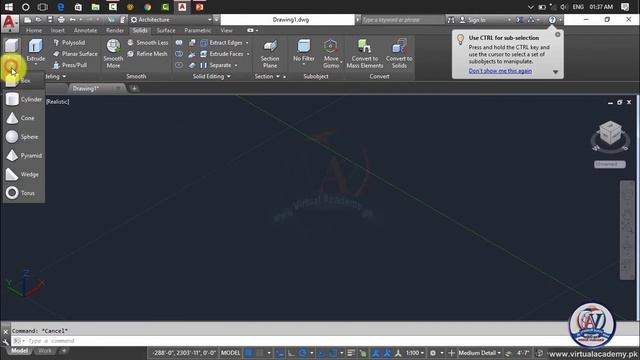Apply Smooth Less to mesh
The width and height of the screenshot is (640, 360).
[148, 42]
